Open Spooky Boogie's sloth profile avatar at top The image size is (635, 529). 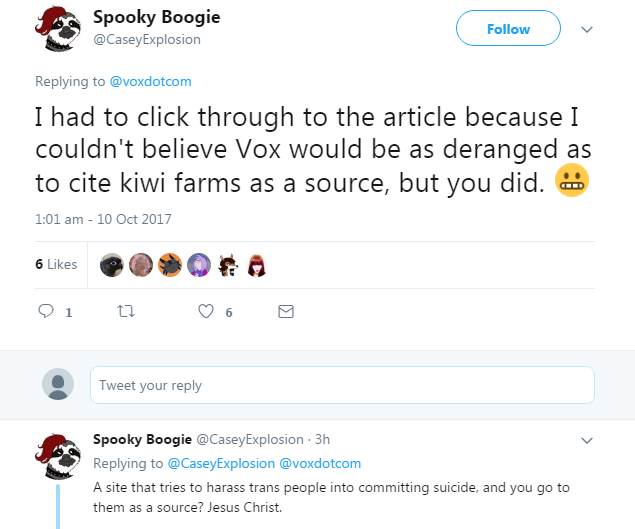coord(58,29)
